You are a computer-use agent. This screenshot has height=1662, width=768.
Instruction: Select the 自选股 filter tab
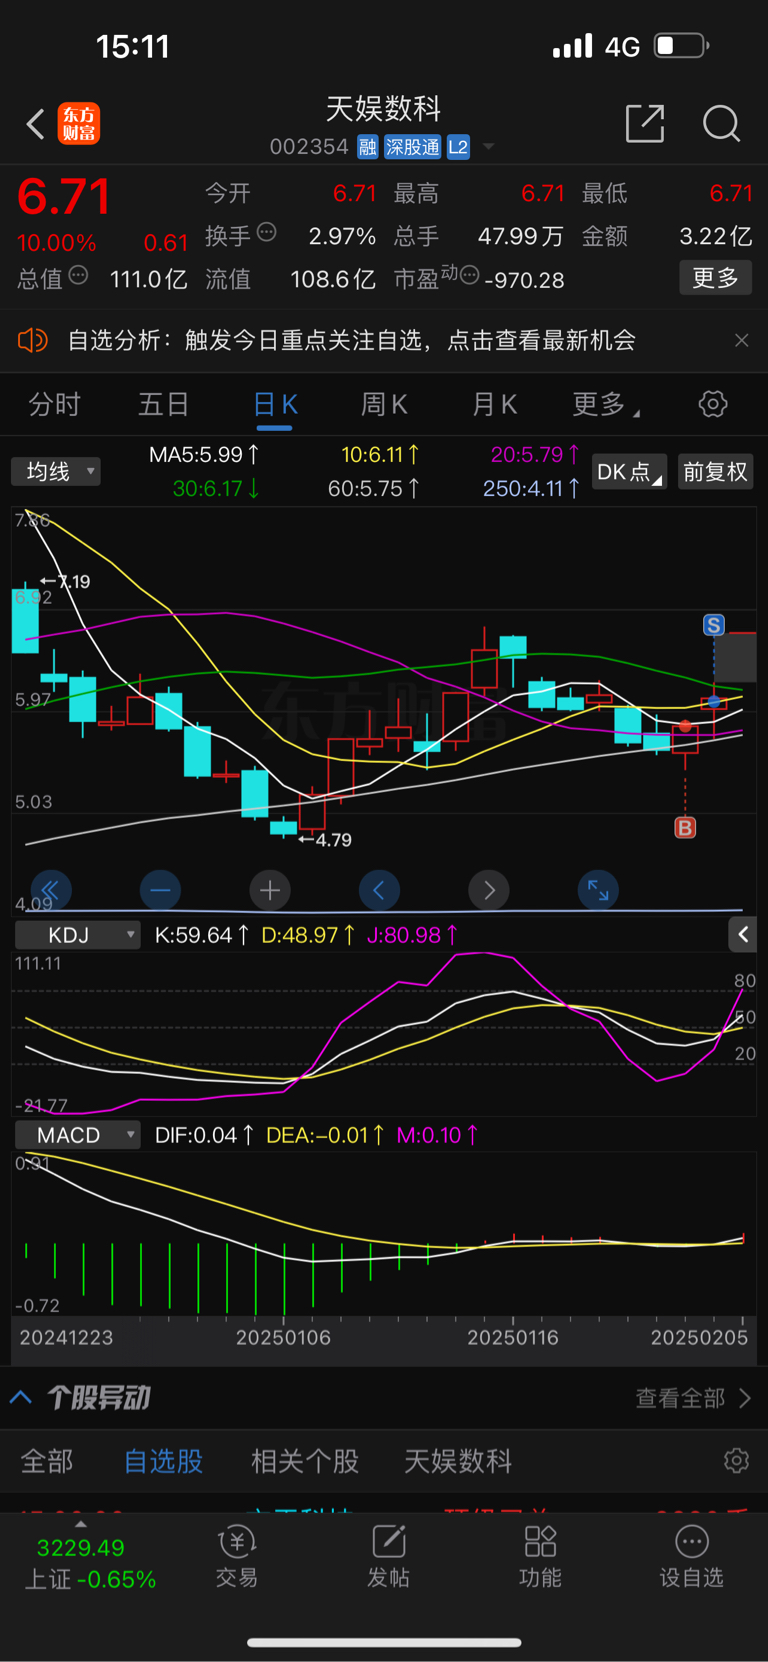coord(163,1461)
